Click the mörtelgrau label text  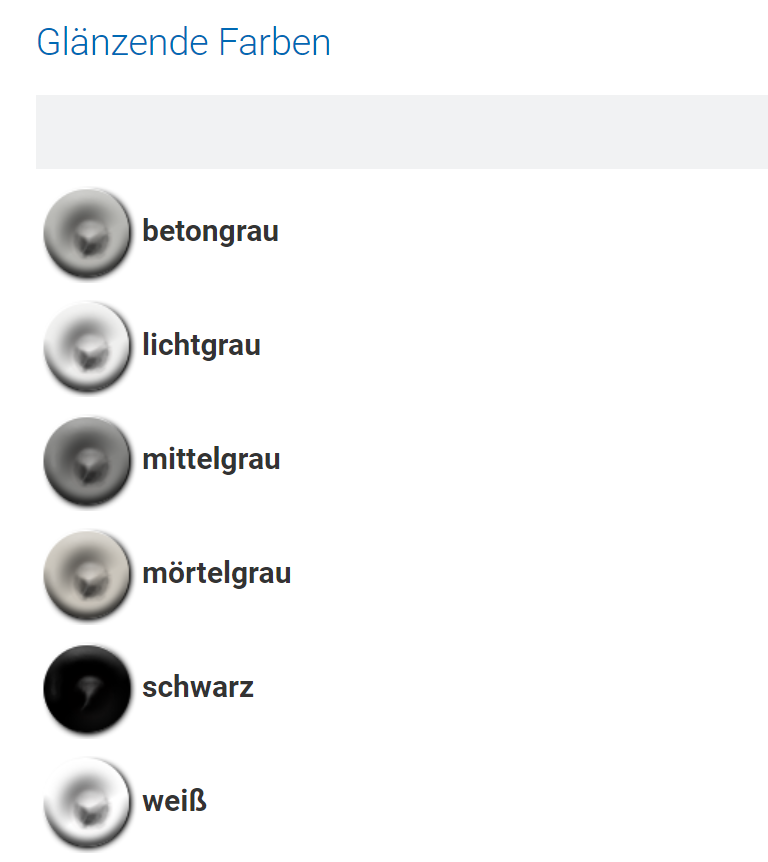click(x=217, y=573)
